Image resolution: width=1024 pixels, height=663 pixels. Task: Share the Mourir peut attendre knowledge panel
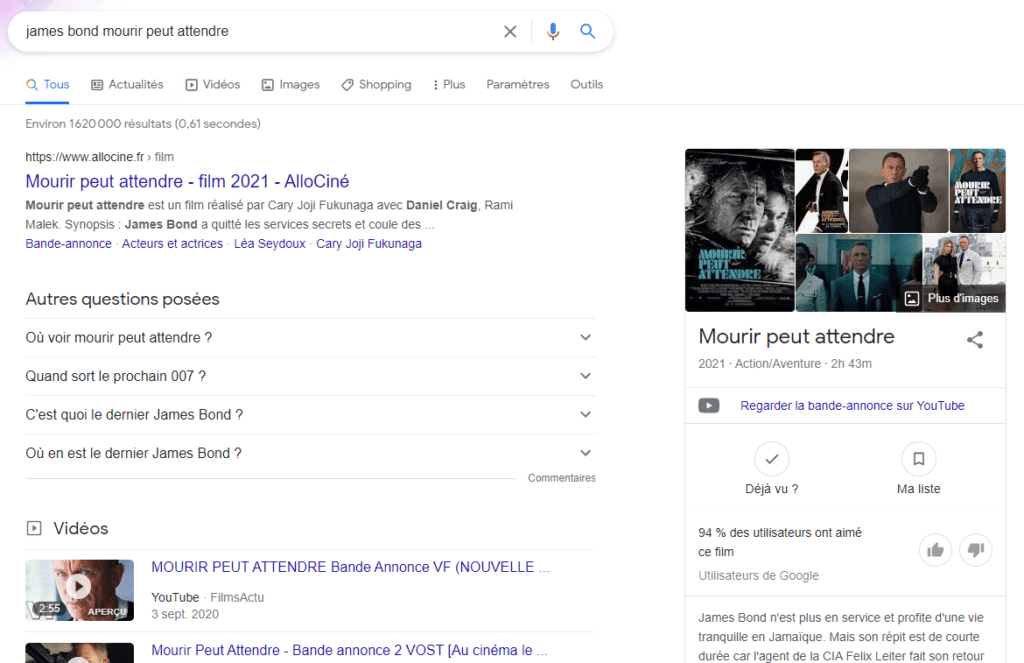(974, 340)
